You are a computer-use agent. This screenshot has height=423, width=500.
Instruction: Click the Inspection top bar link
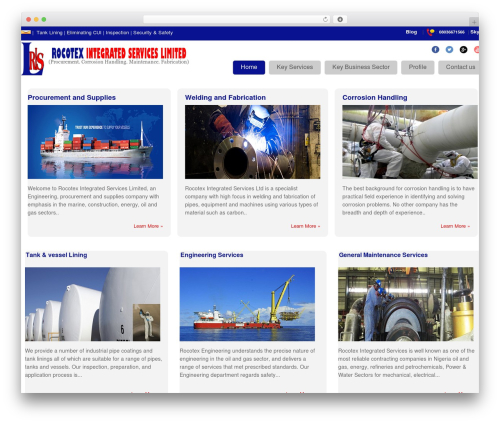(x=117, y=33)
